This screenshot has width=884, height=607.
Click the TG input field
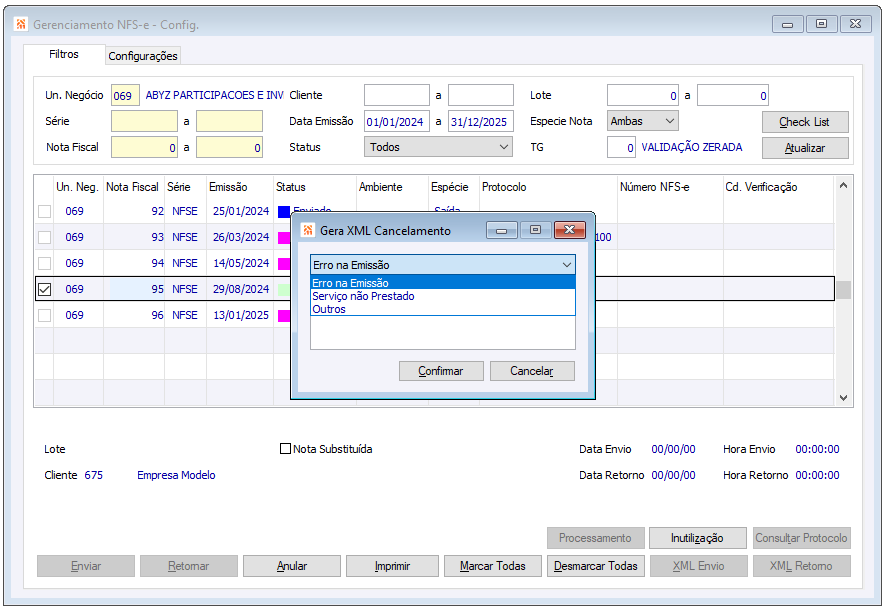coord(621,147)
